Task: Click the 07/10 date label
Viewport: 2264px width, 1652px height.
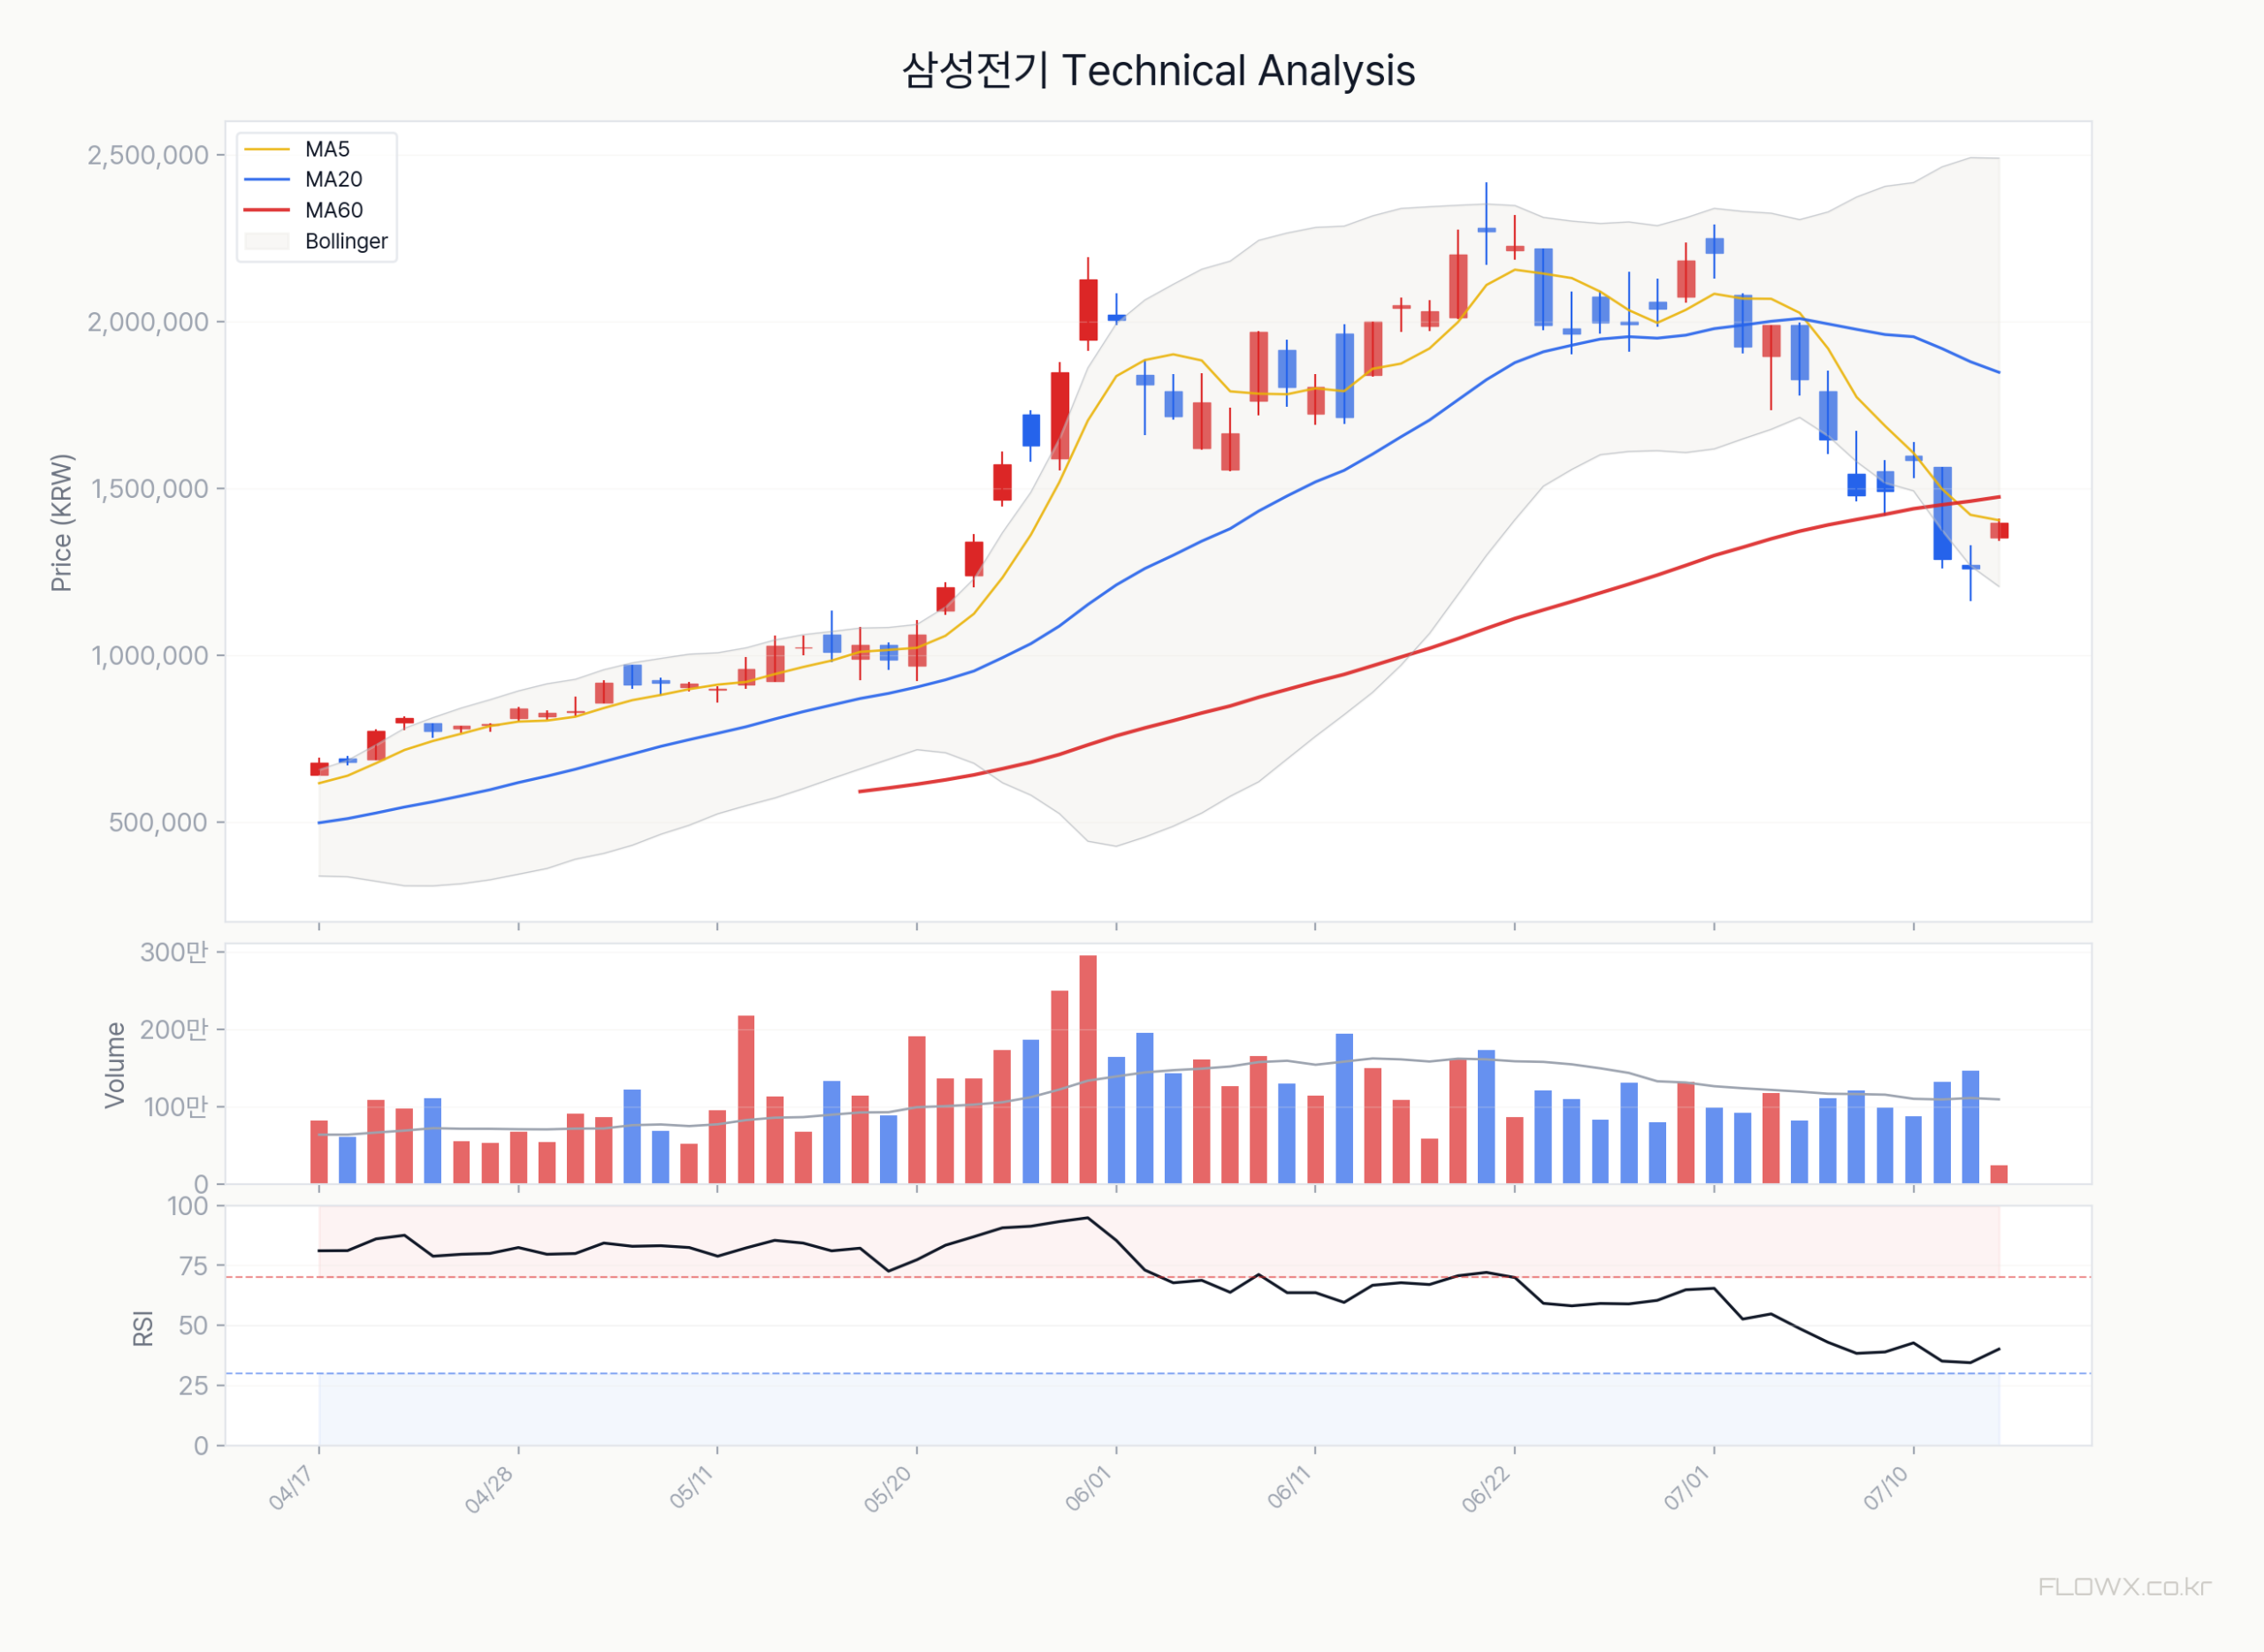Action: coord(1887,1488)
